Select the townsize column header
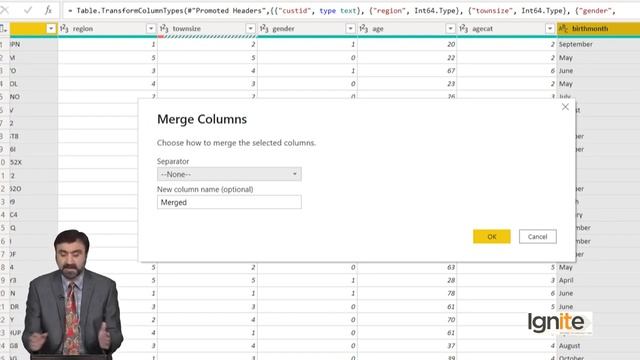Image resolution: width=640 pixels, height=360 pixels. tap(207, 29)
